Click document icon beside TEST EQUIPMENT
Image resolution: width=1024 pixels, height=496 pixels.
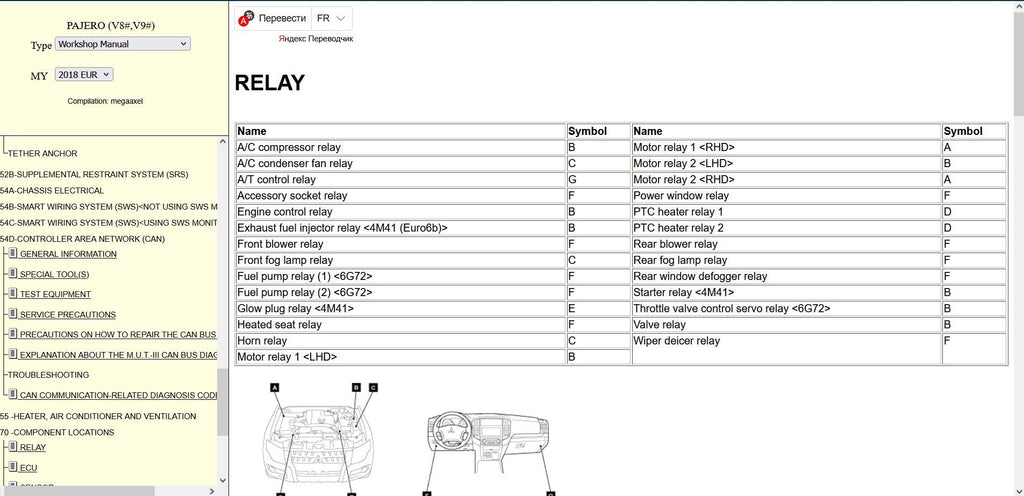click(13, 294)
